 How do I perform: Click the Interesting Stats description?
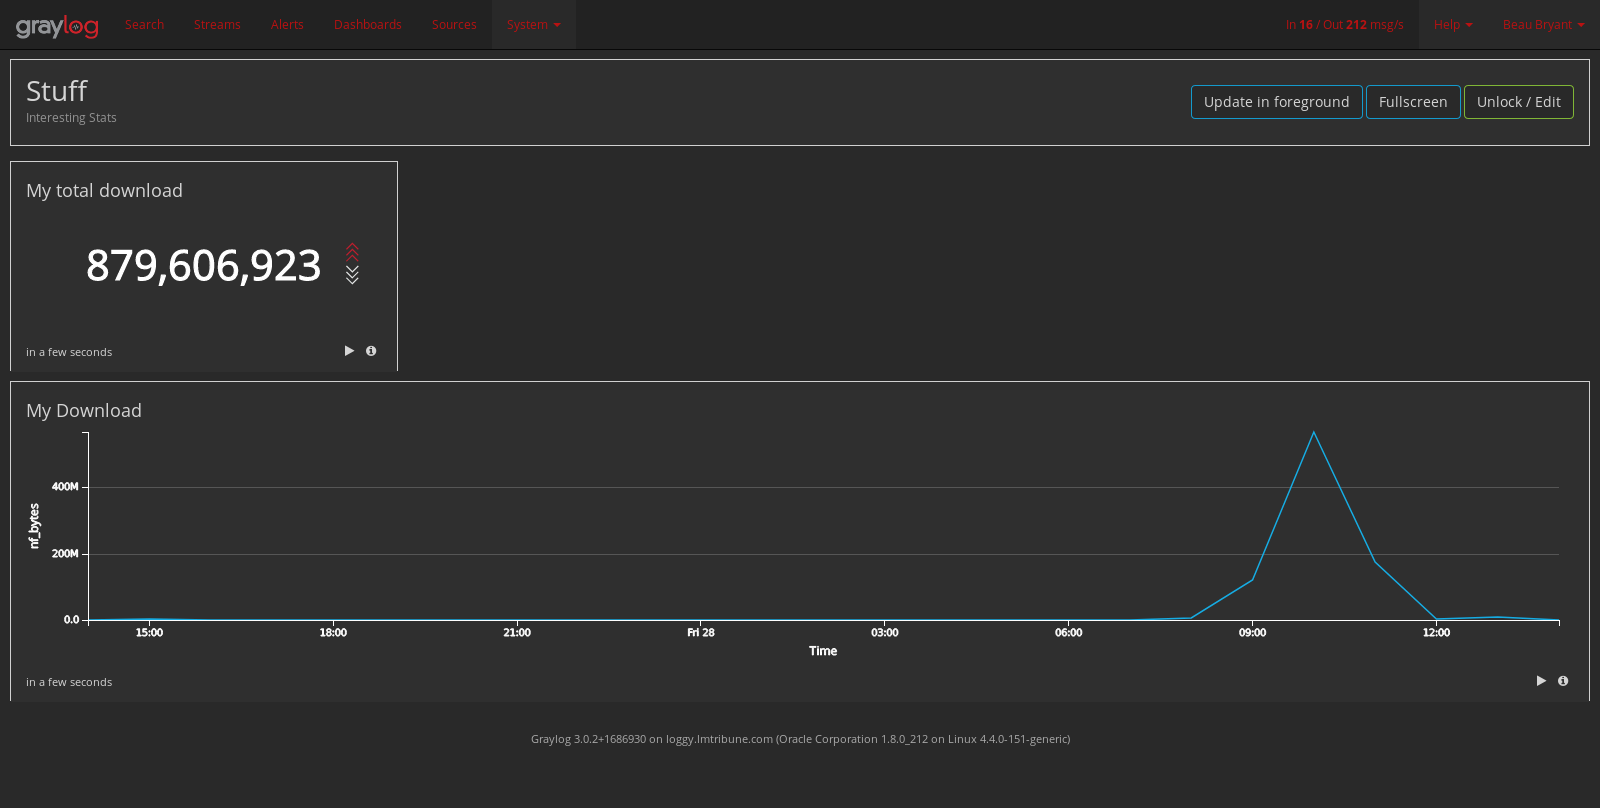(71, 118)
